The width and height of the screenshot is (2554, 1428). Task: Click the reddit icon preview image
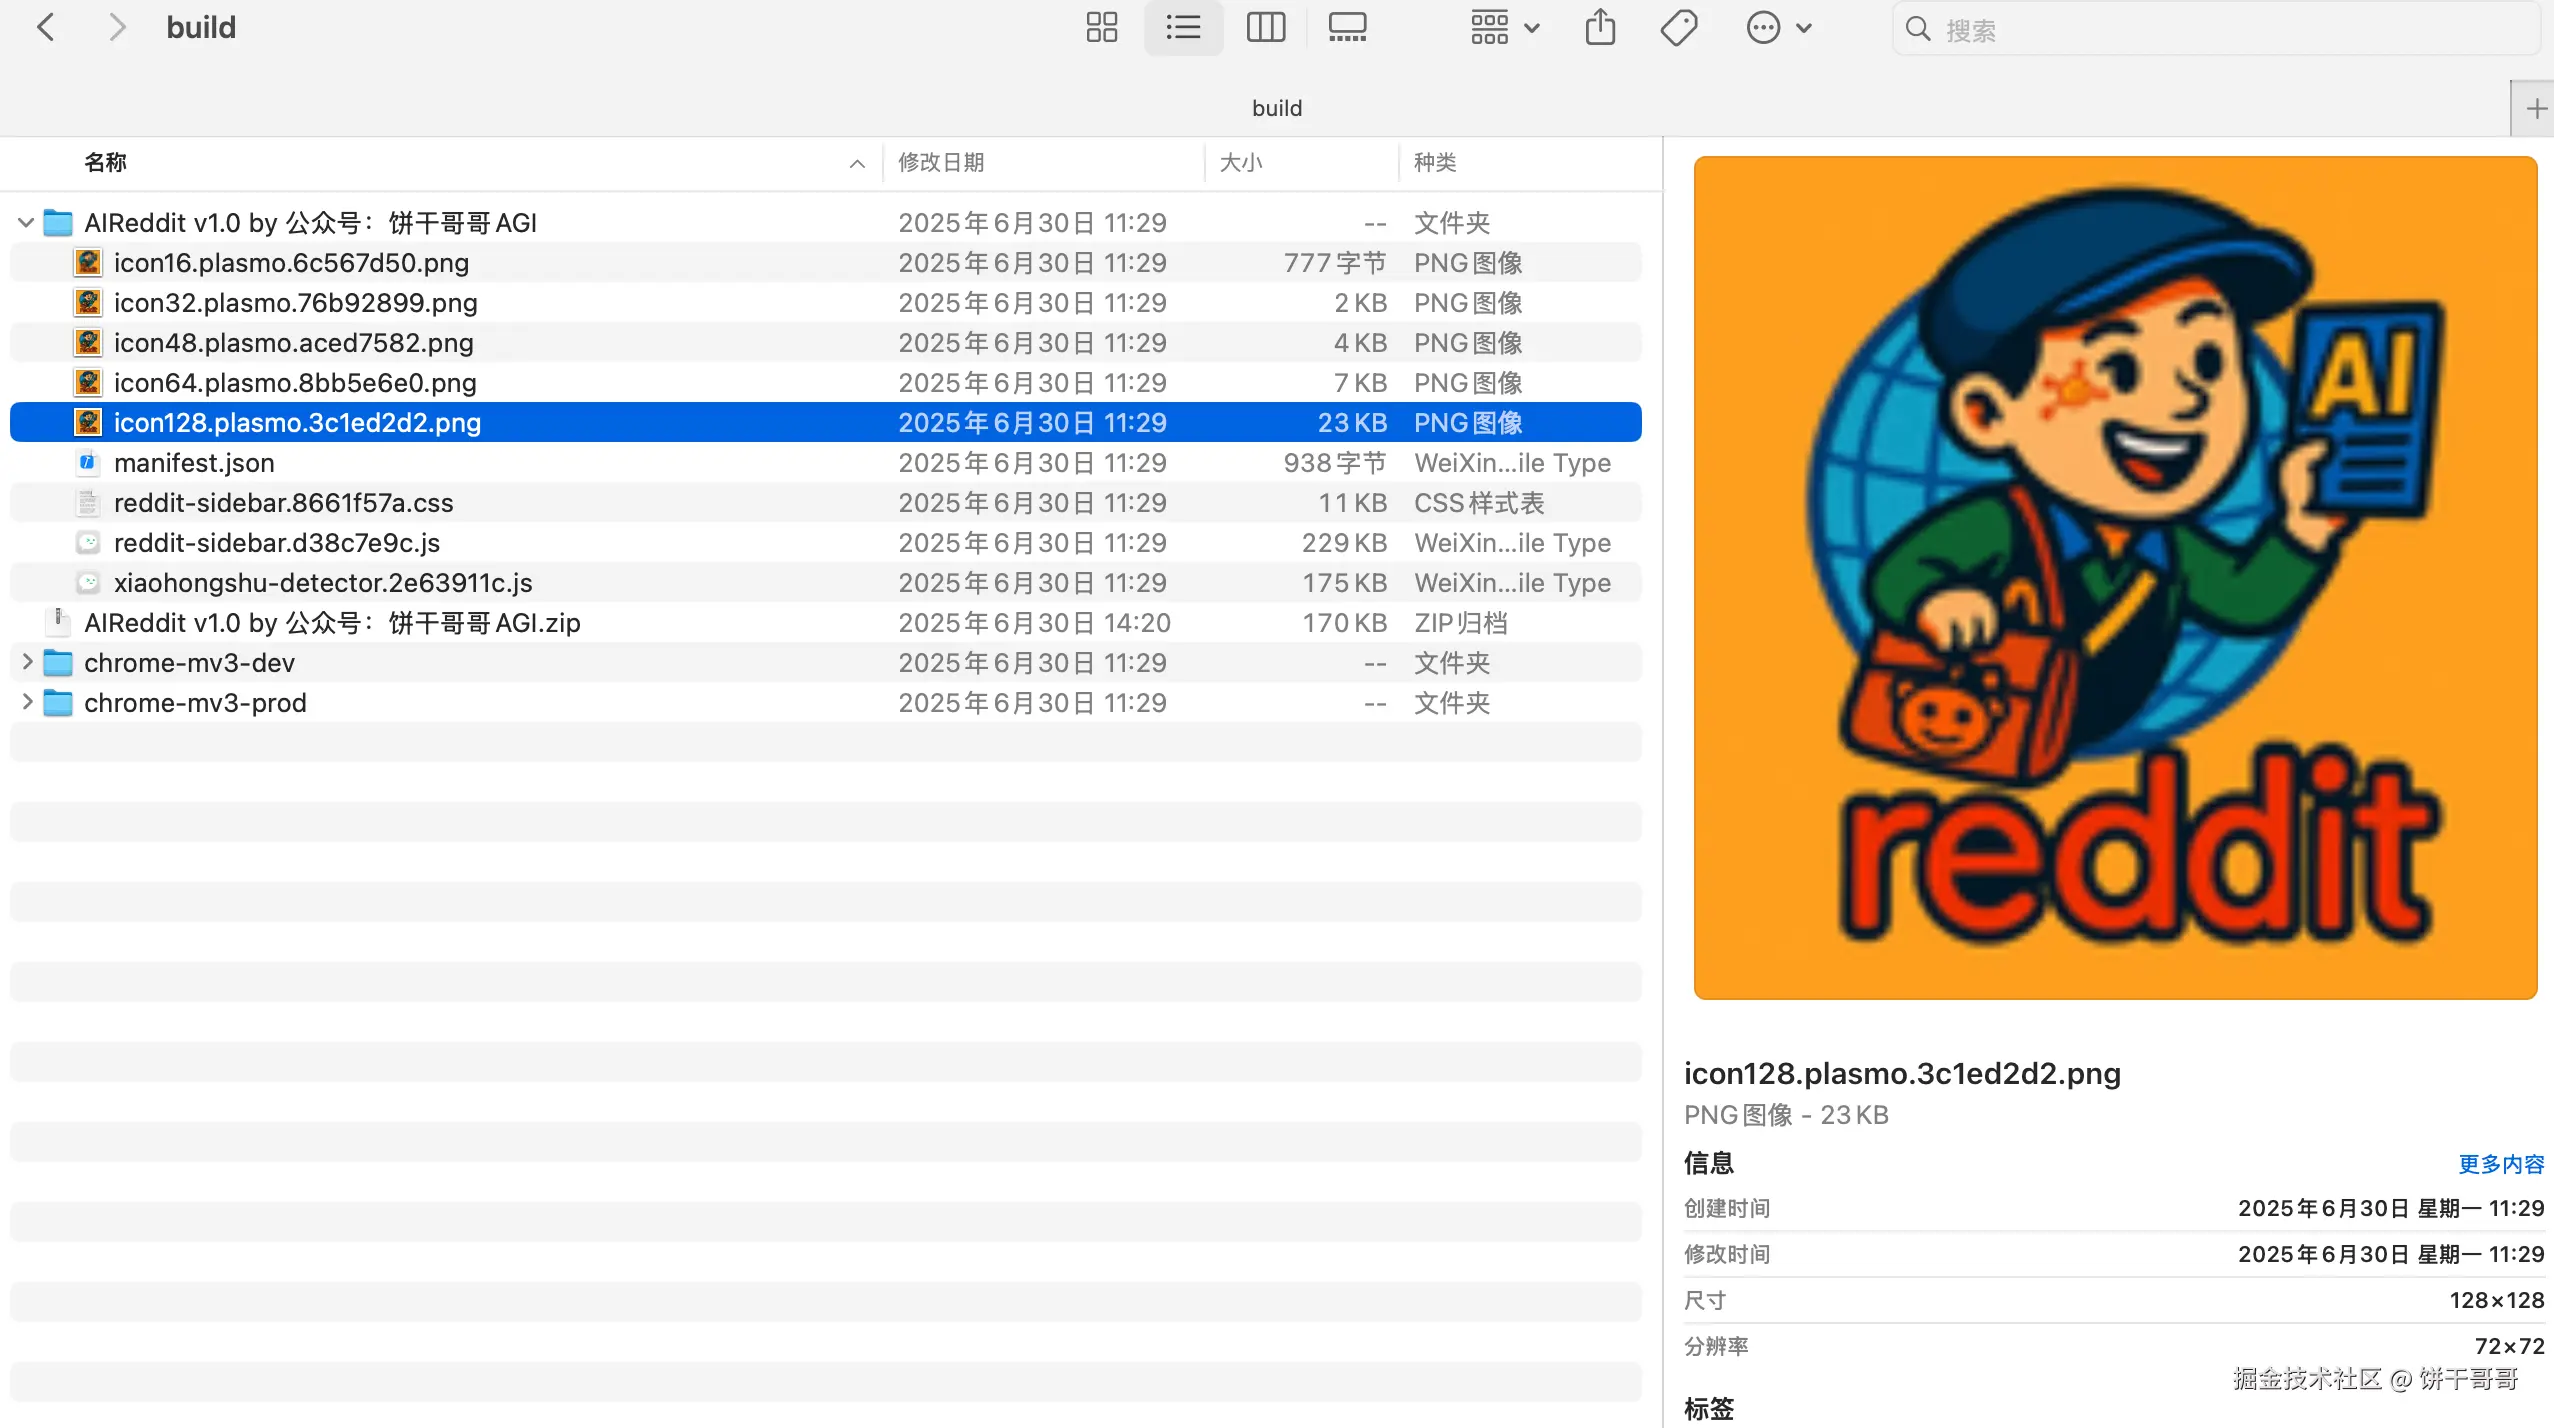tap(2115, 577)
